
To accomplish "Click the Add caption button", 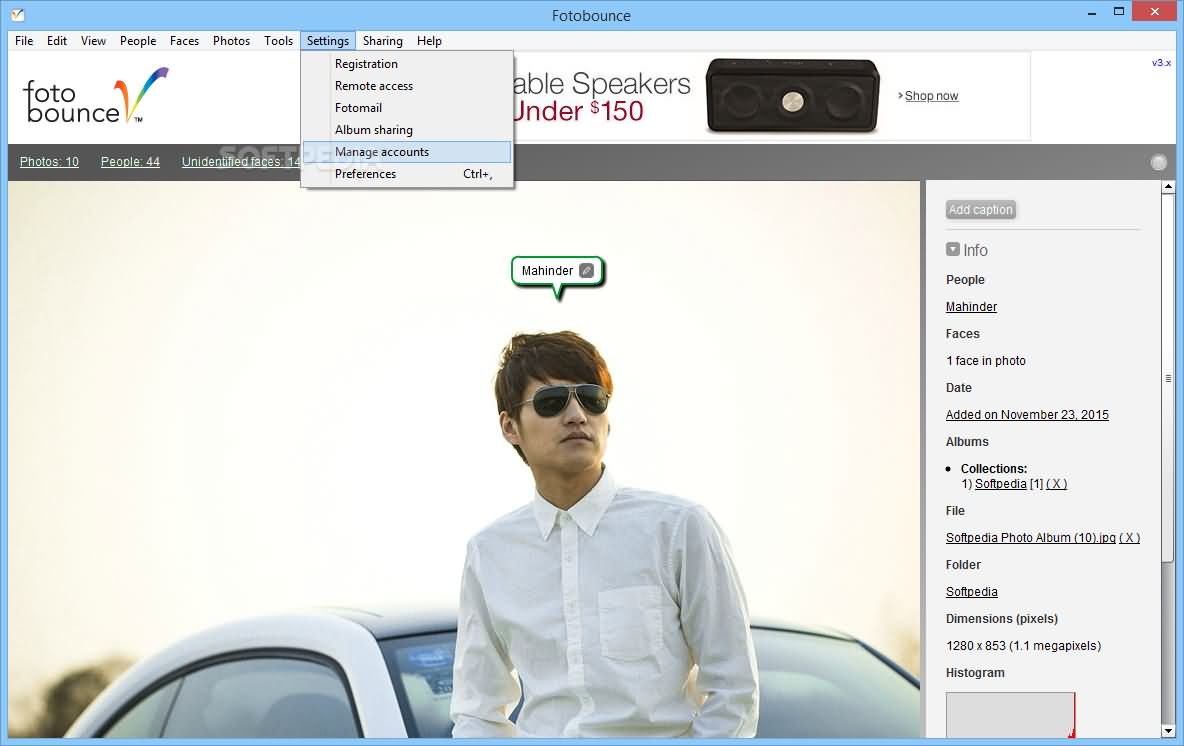I will (x=980, y=210).
